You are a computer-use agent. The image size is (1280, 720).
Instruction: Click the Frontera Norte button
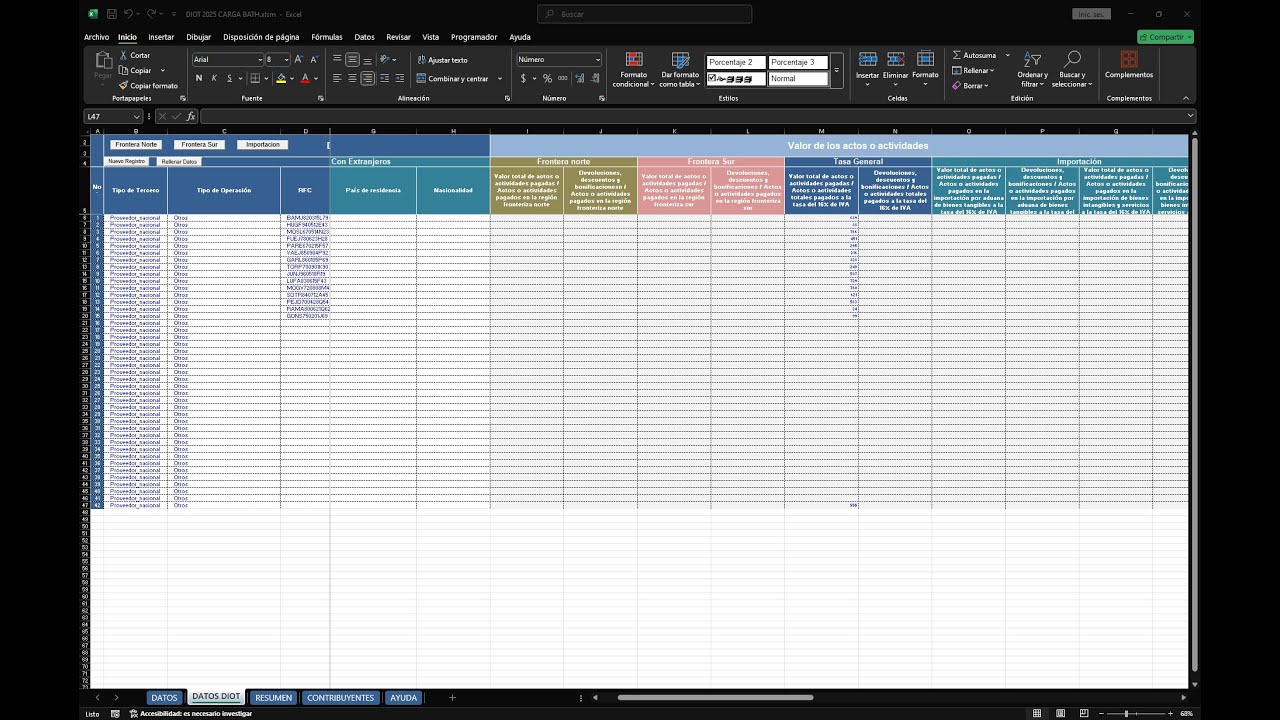[136, 145]
